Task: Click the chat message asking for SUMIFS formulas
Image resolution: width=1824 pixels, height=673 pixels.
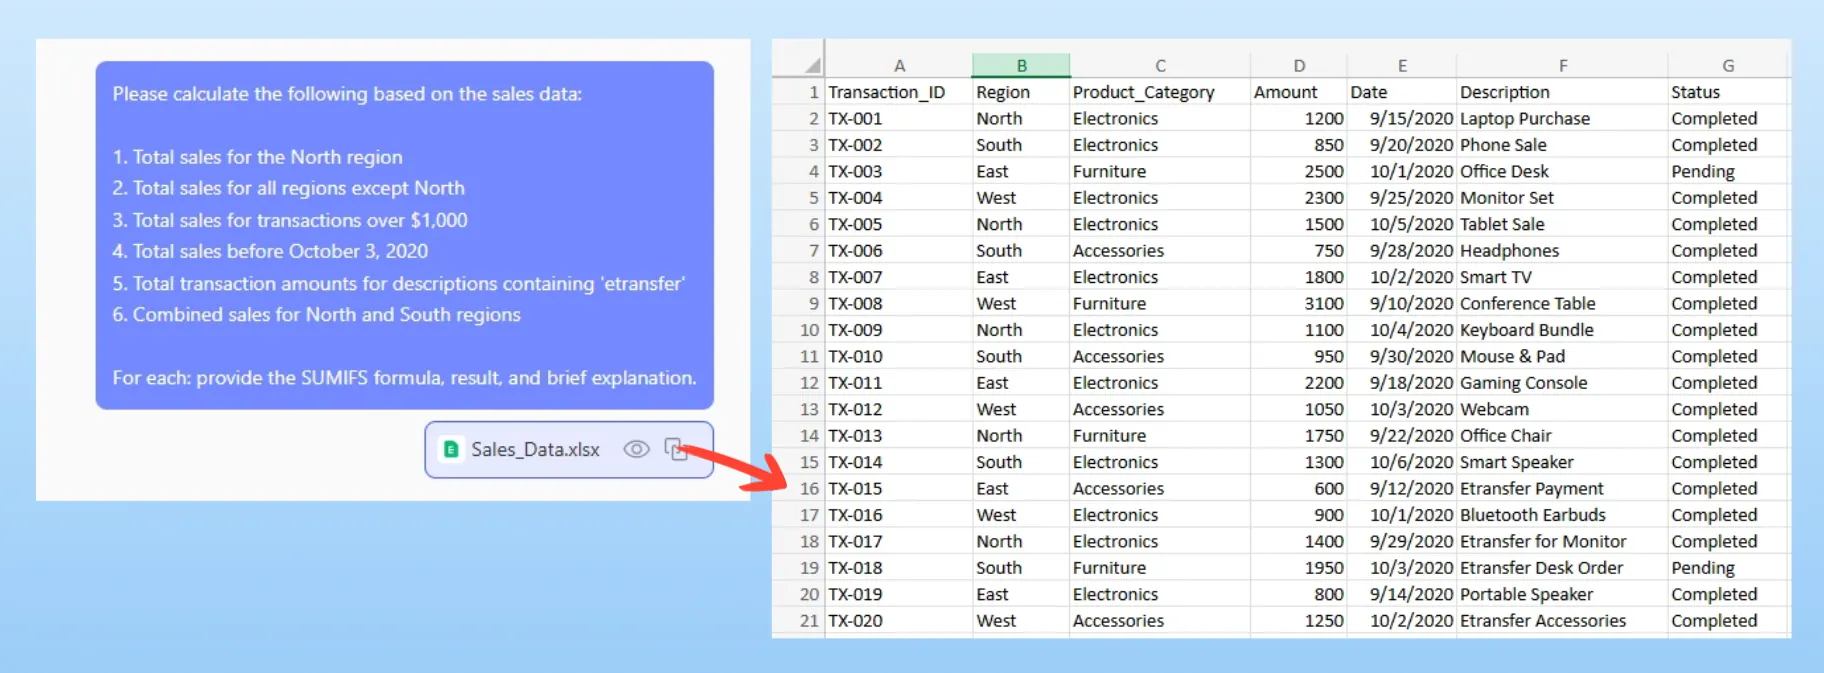Action: tap(404, 235)
